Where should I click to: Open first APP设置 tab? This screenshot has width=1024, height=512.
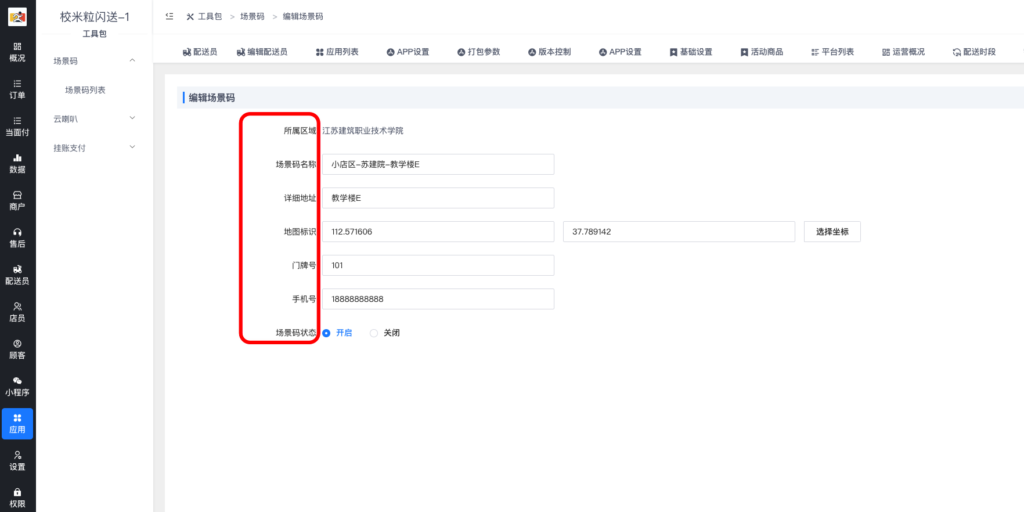pyautogui.click(x=408, y=52)
